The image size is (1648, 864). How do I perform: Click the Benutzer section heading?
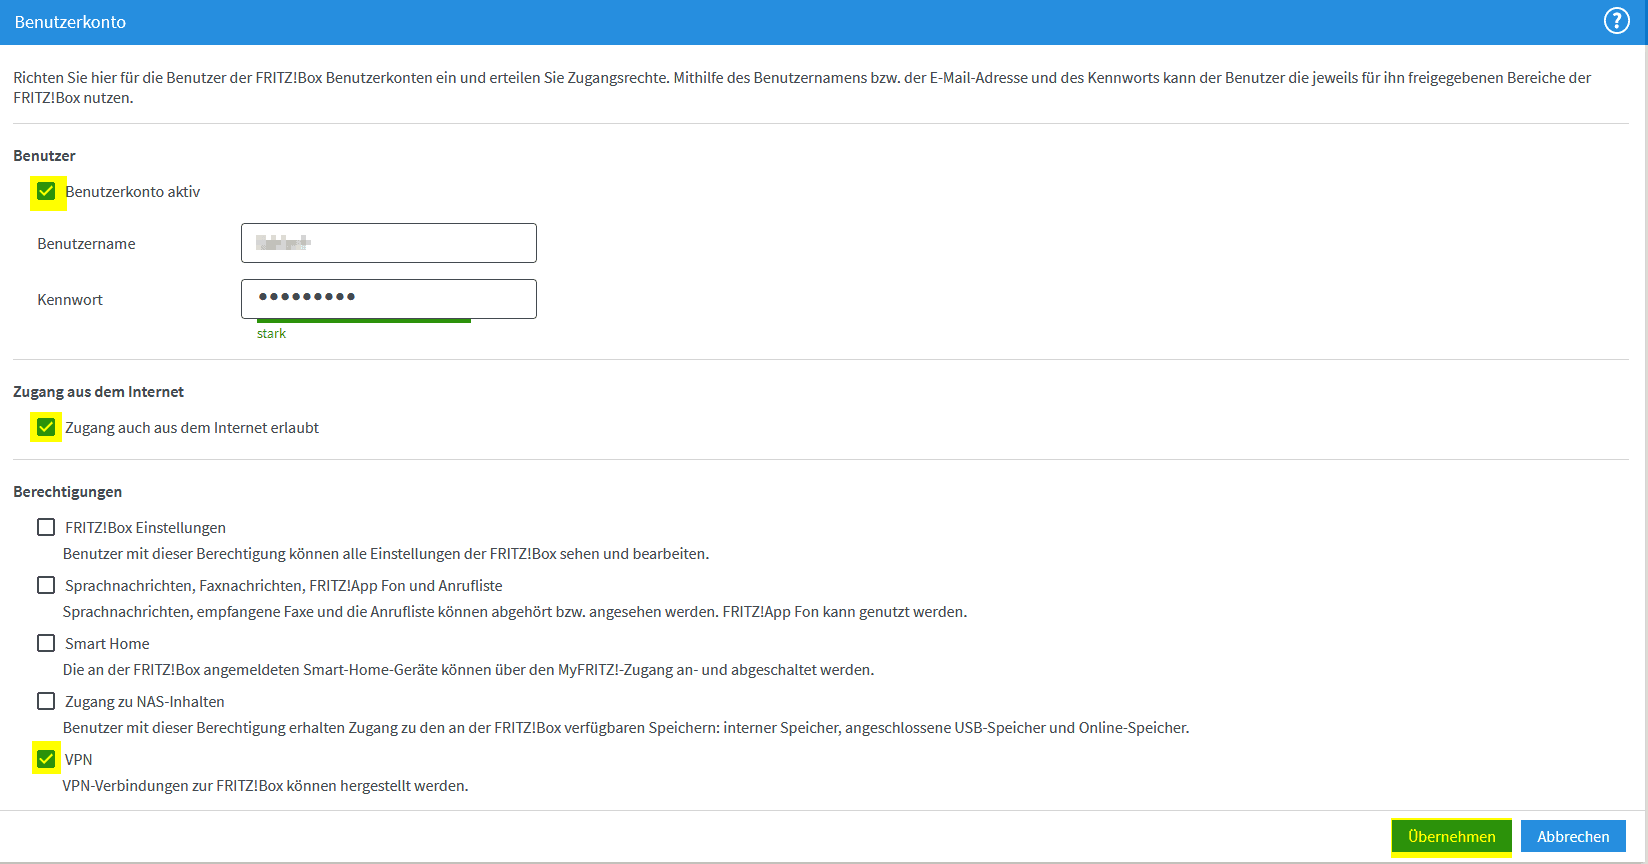44,156
